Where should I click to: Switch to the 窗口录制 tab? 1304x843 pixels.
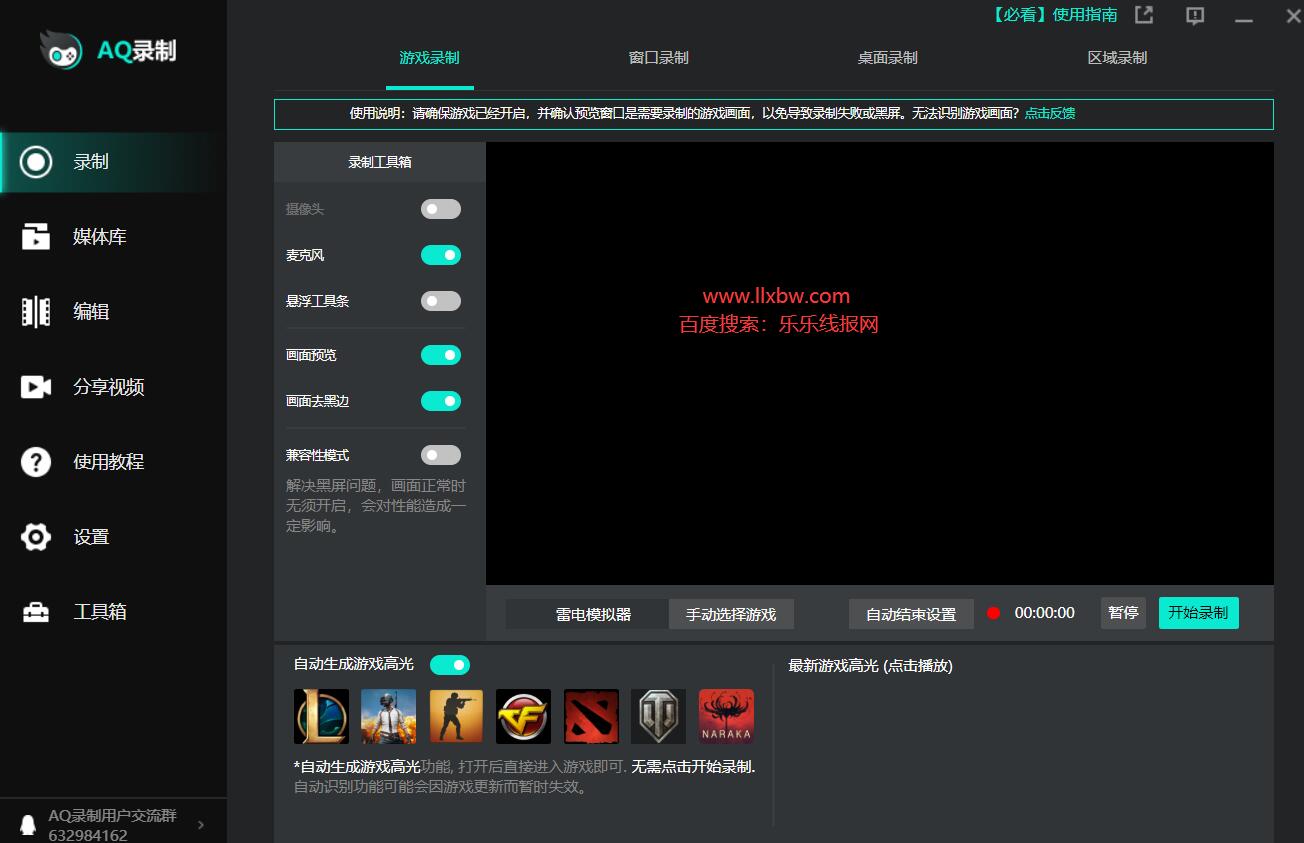click(657, 58)
